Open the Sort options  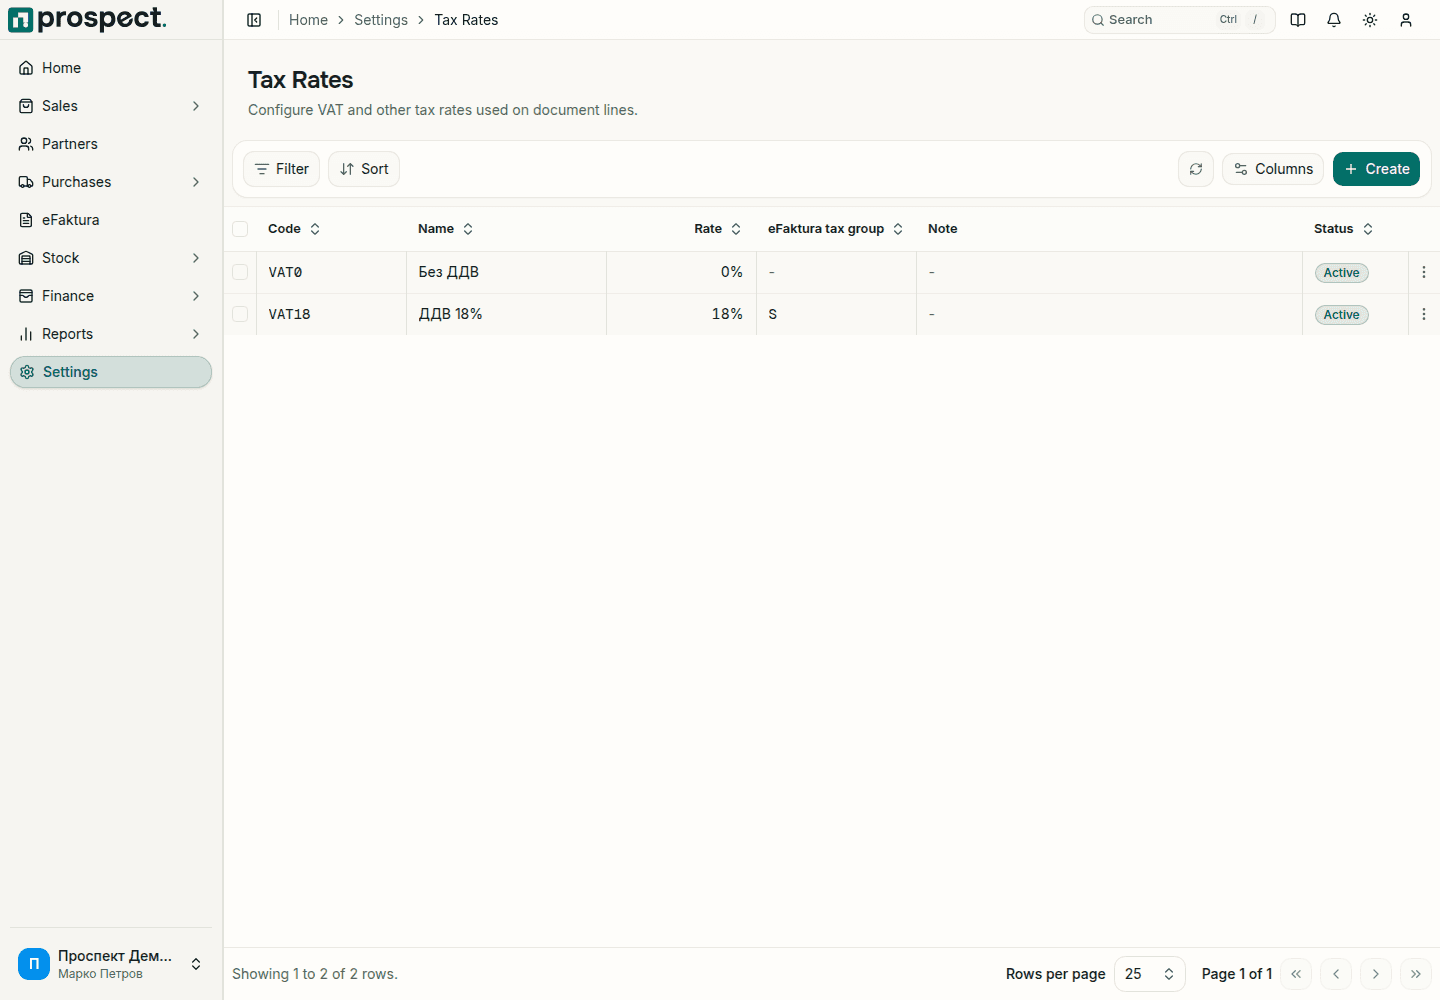click(x=364, y=169)
